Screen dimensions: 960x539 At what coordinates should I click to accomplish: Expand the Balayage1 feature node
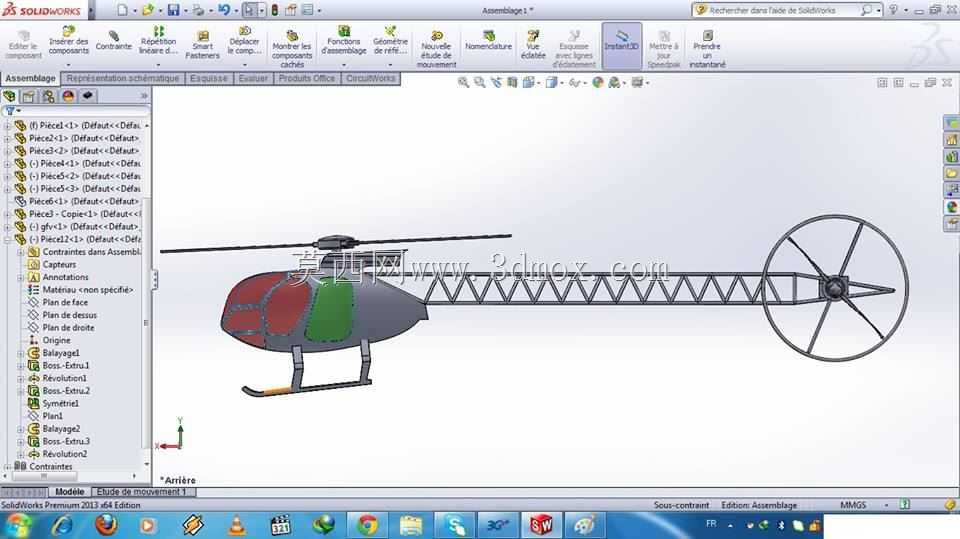(x=21, y=353)
